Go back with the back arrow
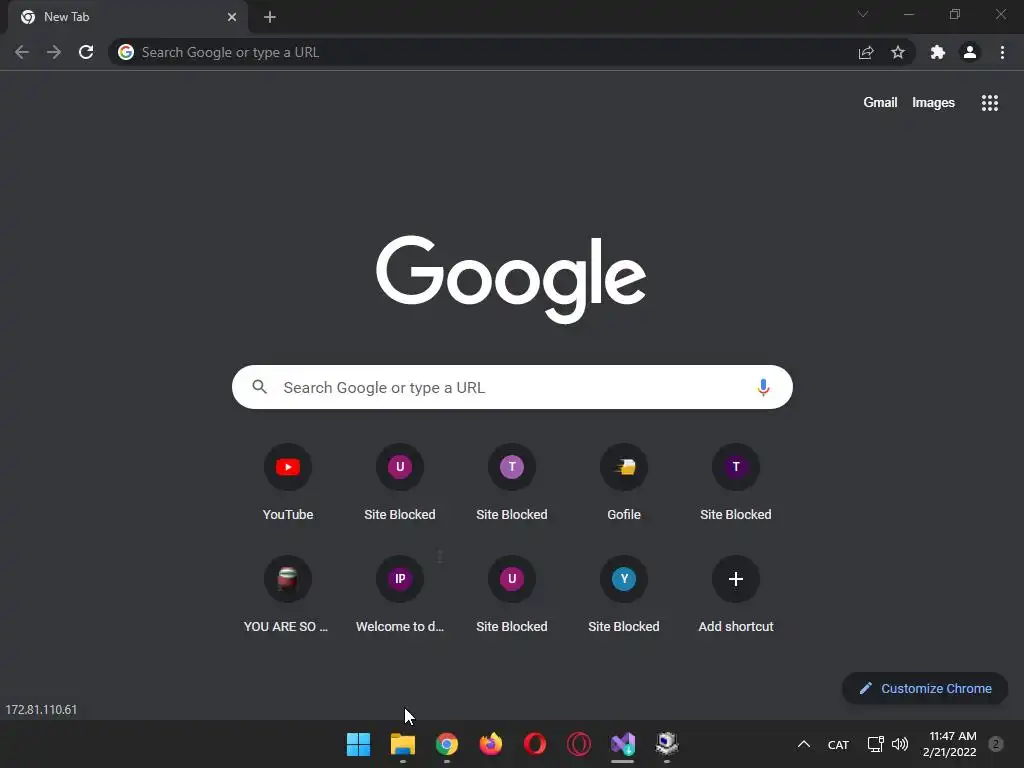 (x=22, y=52)
